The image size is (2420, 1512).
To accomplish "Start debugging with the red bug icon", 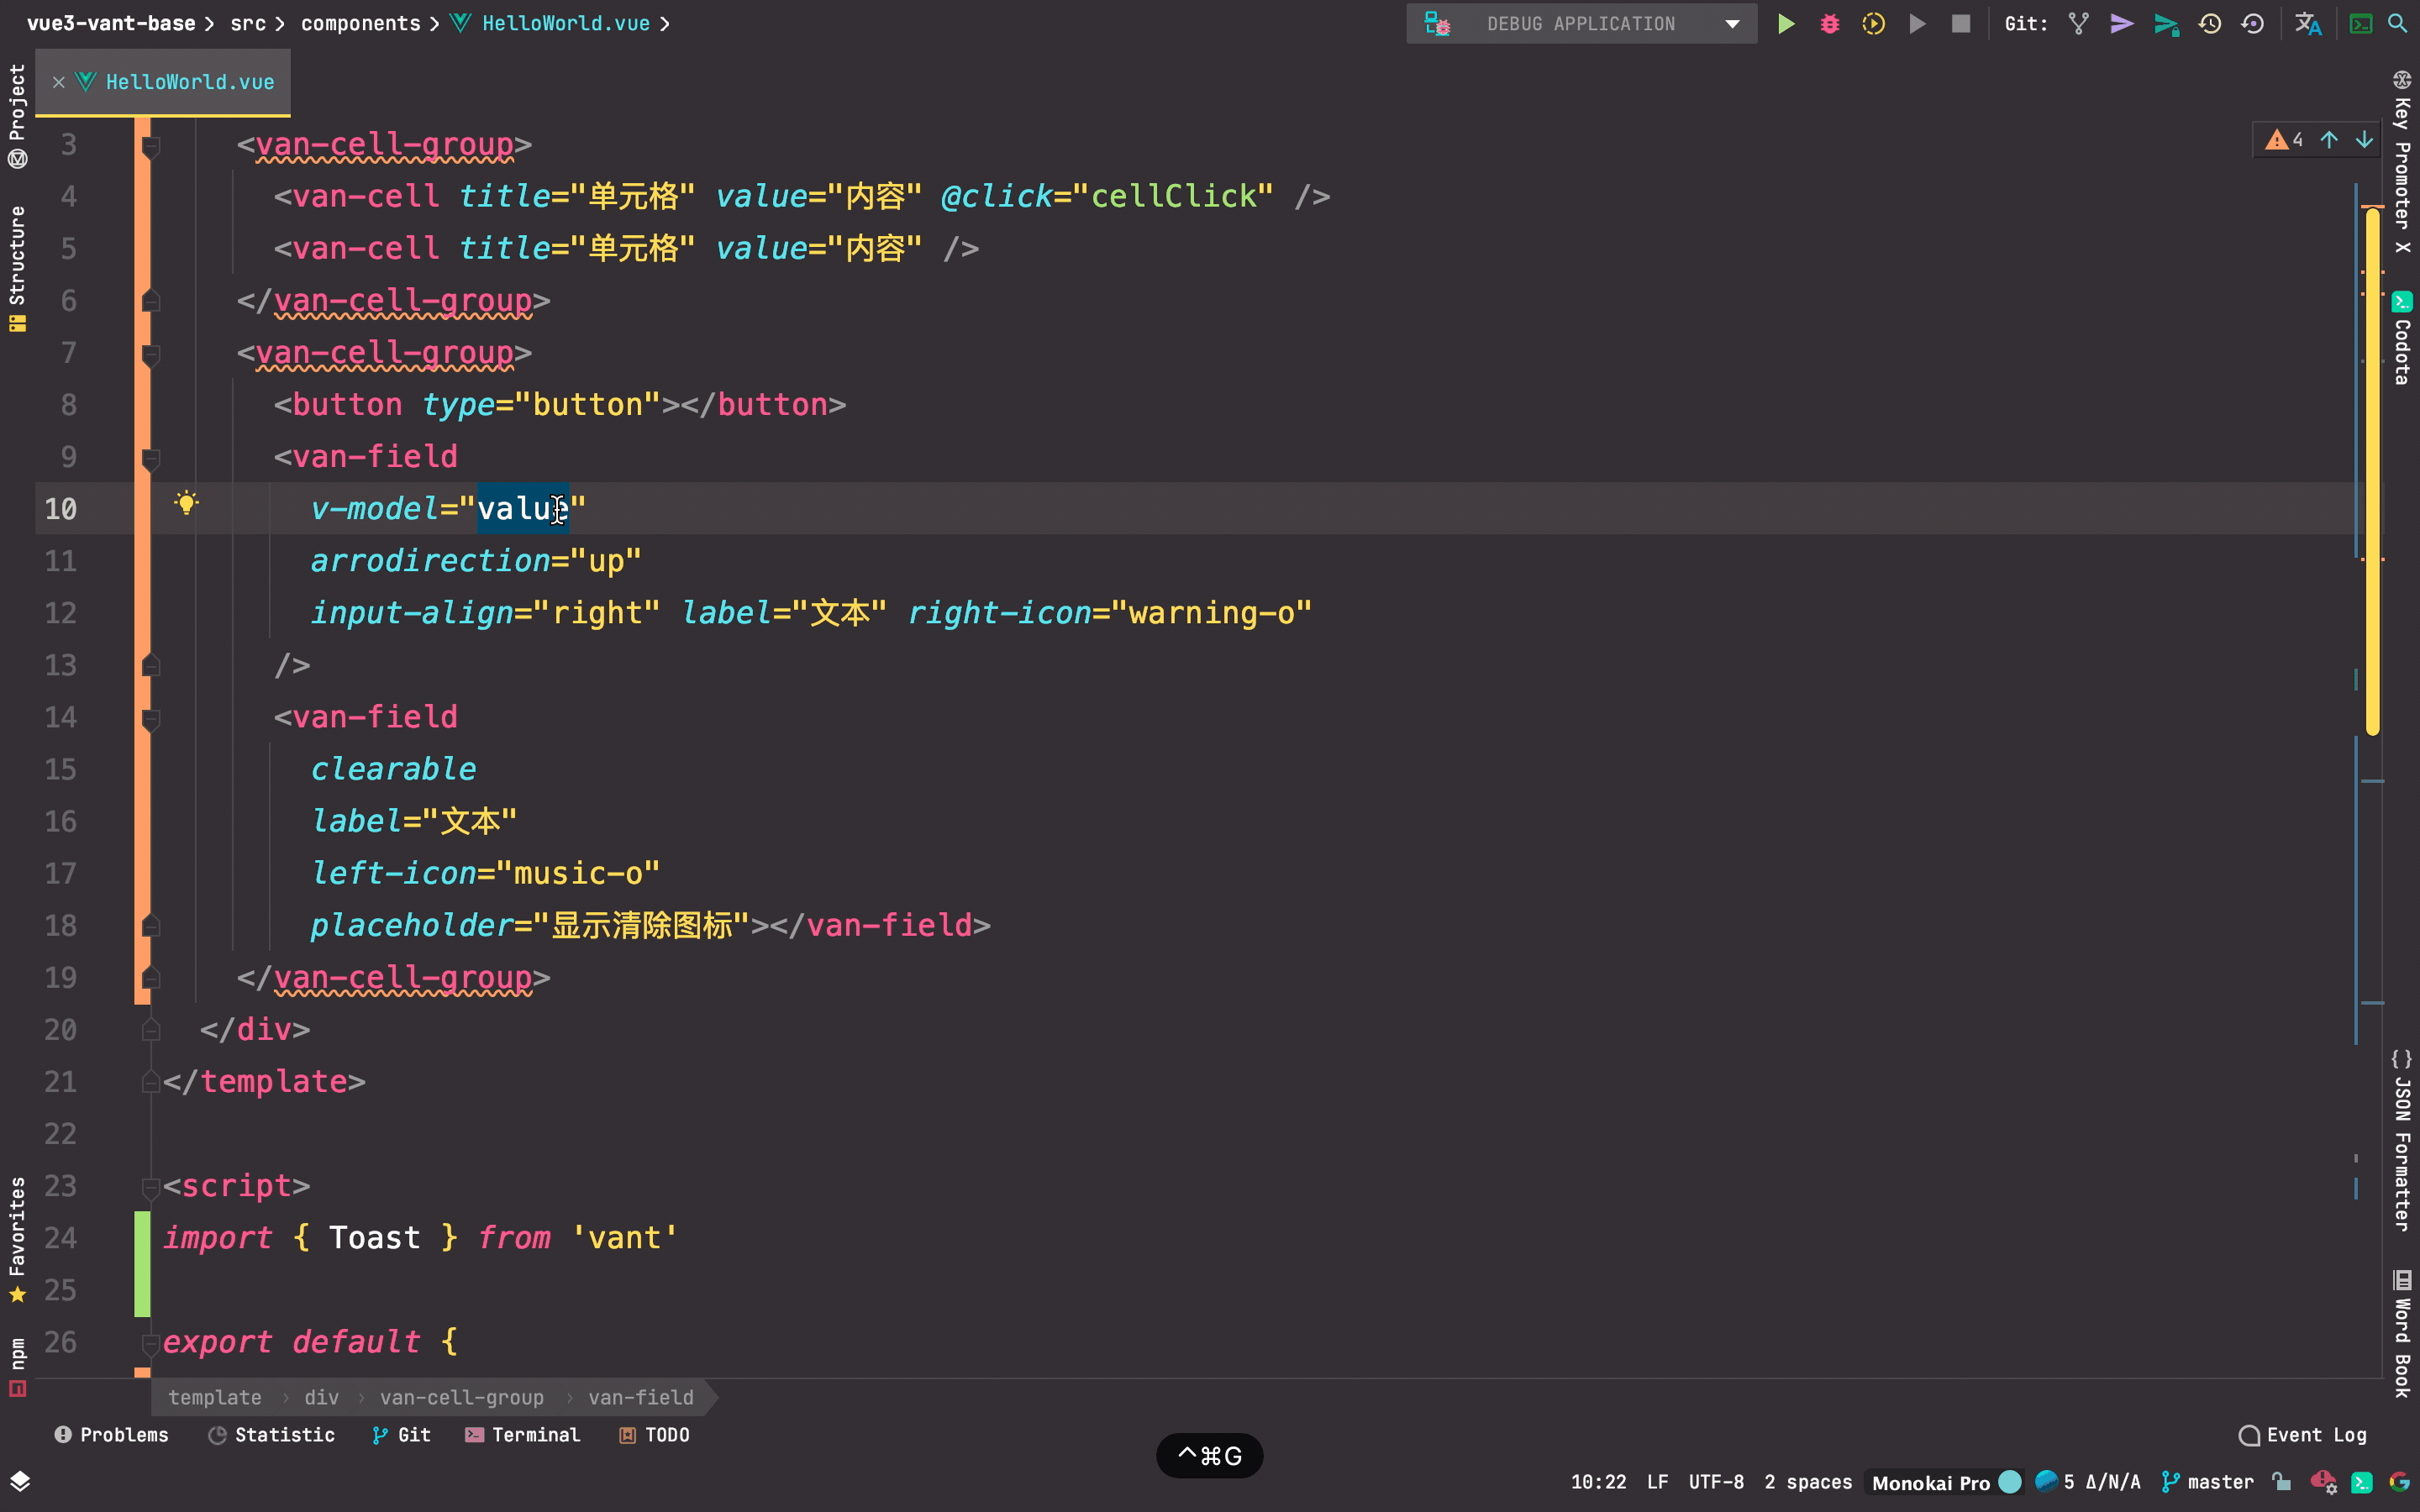I will 1829,24.
